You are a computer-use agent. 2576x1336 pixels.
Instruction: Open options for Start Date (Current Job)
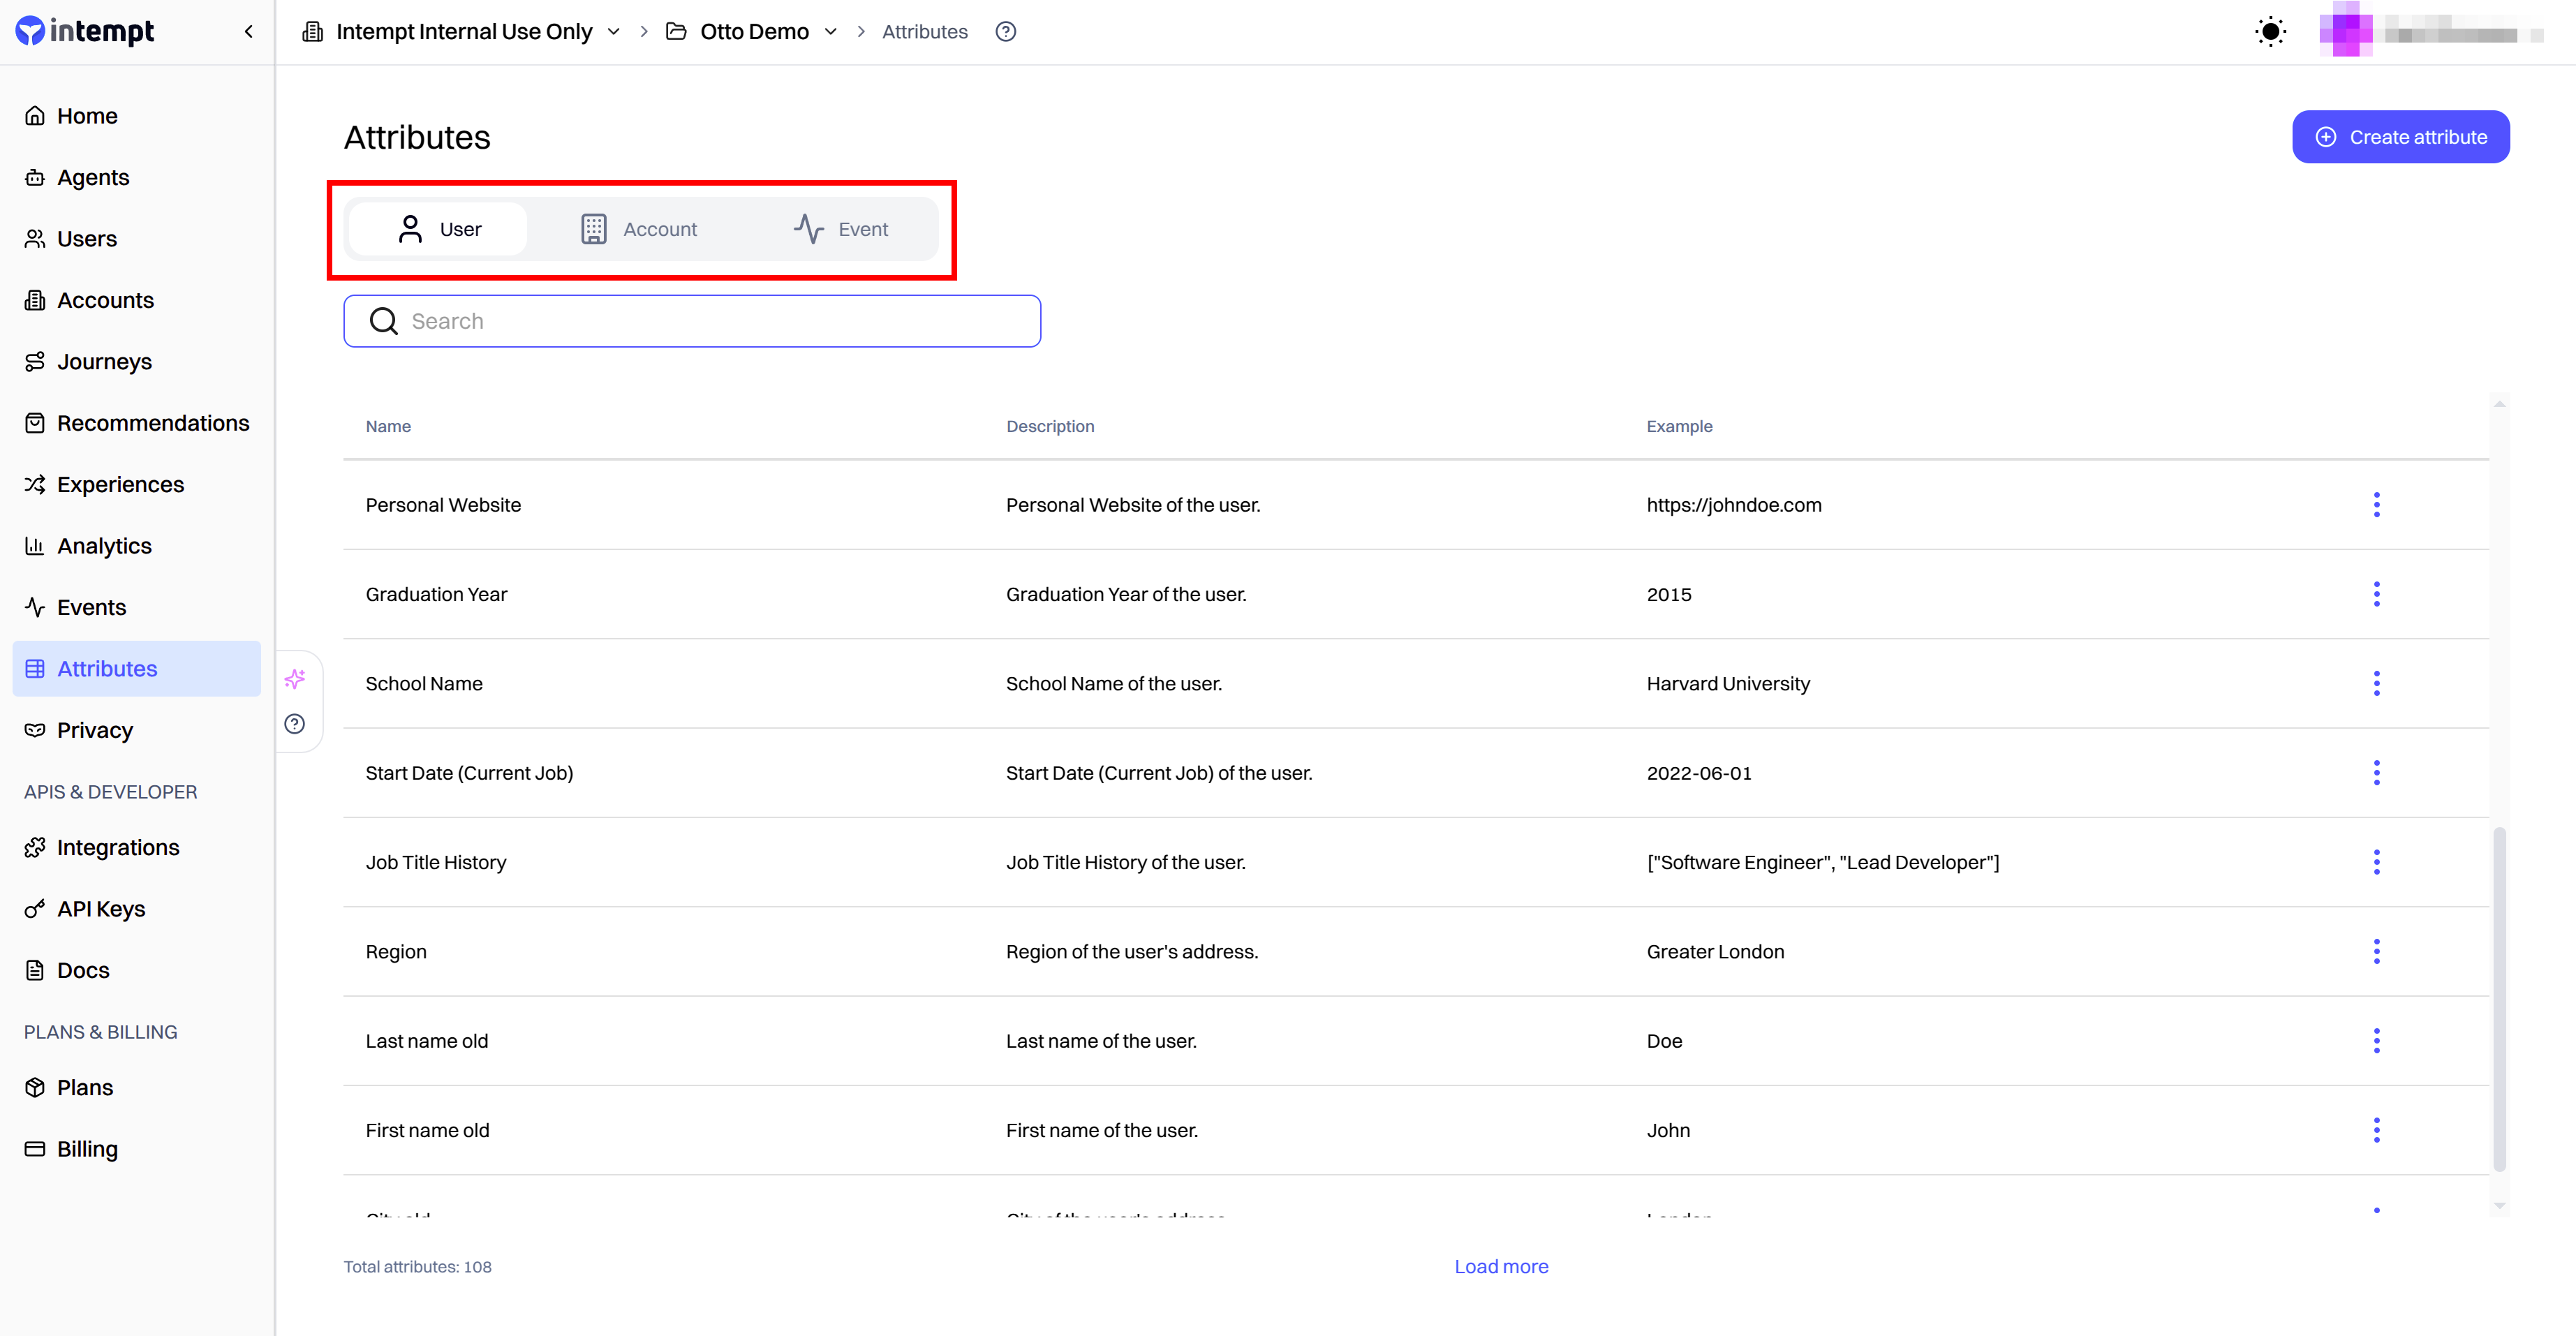pos(2377,773)
